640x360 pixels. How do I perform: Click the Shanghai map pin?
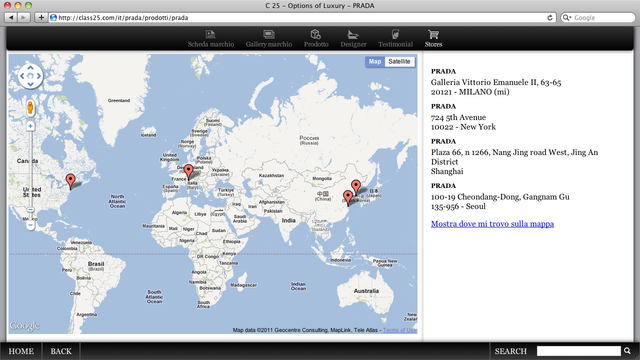click(x=348, y=198)
